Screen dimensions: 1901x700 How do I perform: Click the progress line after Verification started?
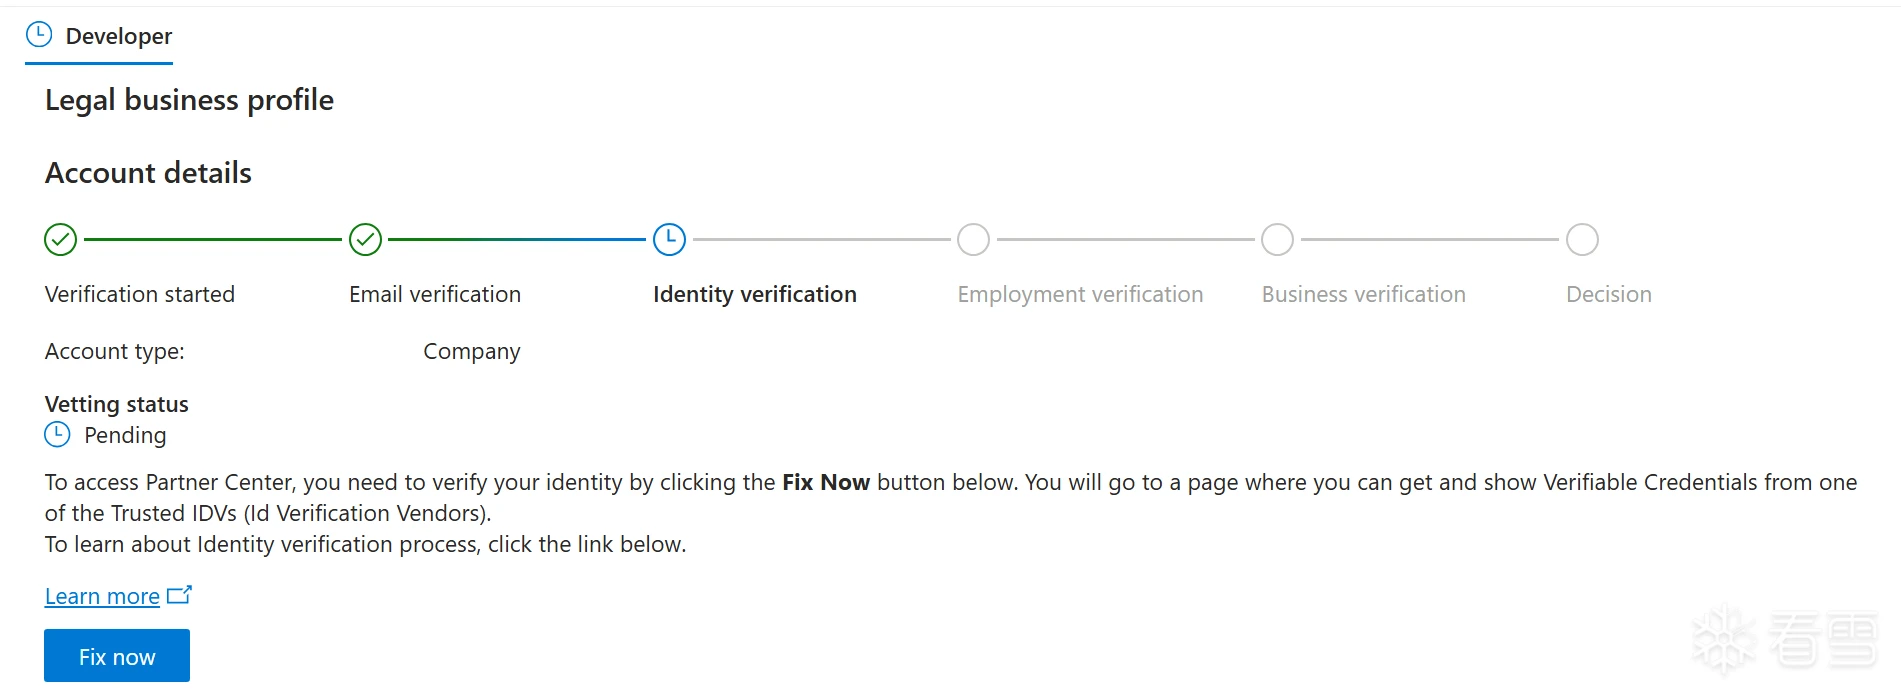pos(213,240)
